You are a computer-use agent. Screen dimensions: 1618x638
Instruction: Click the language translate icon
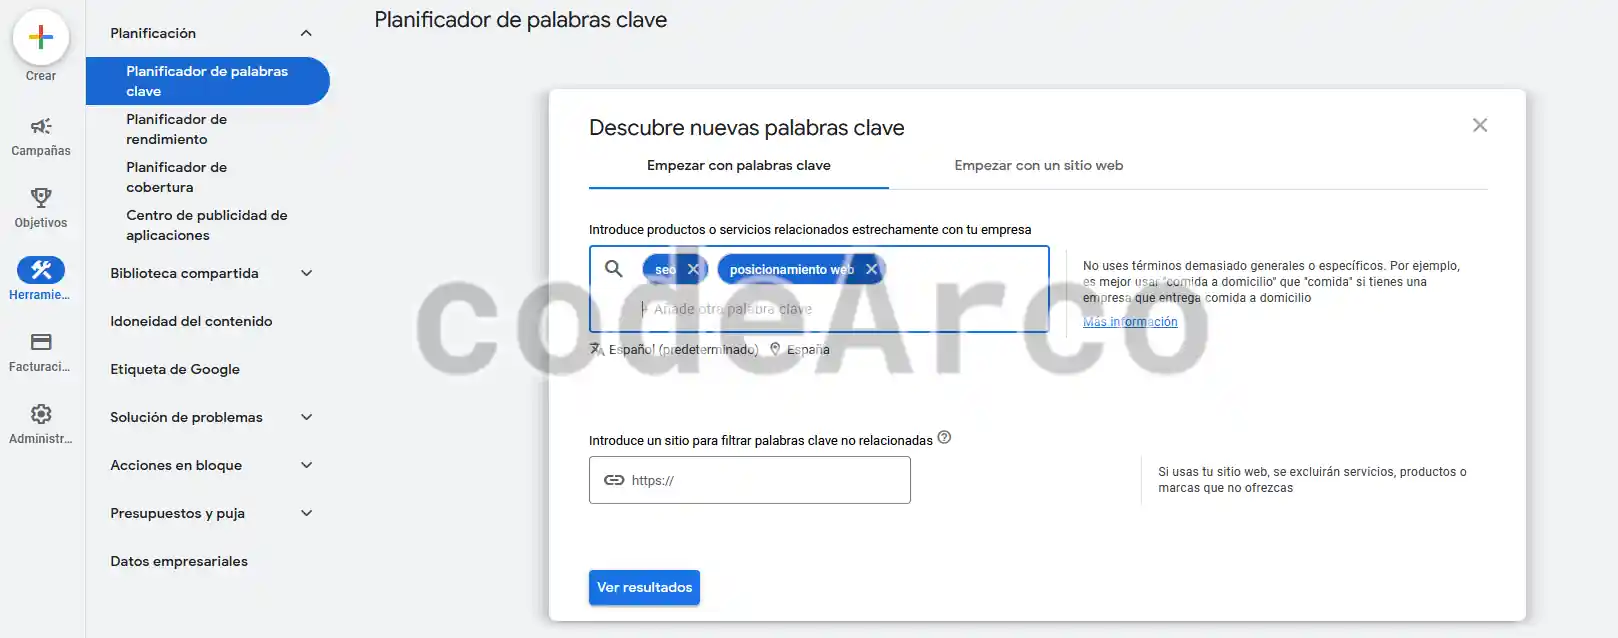(597, 349)
